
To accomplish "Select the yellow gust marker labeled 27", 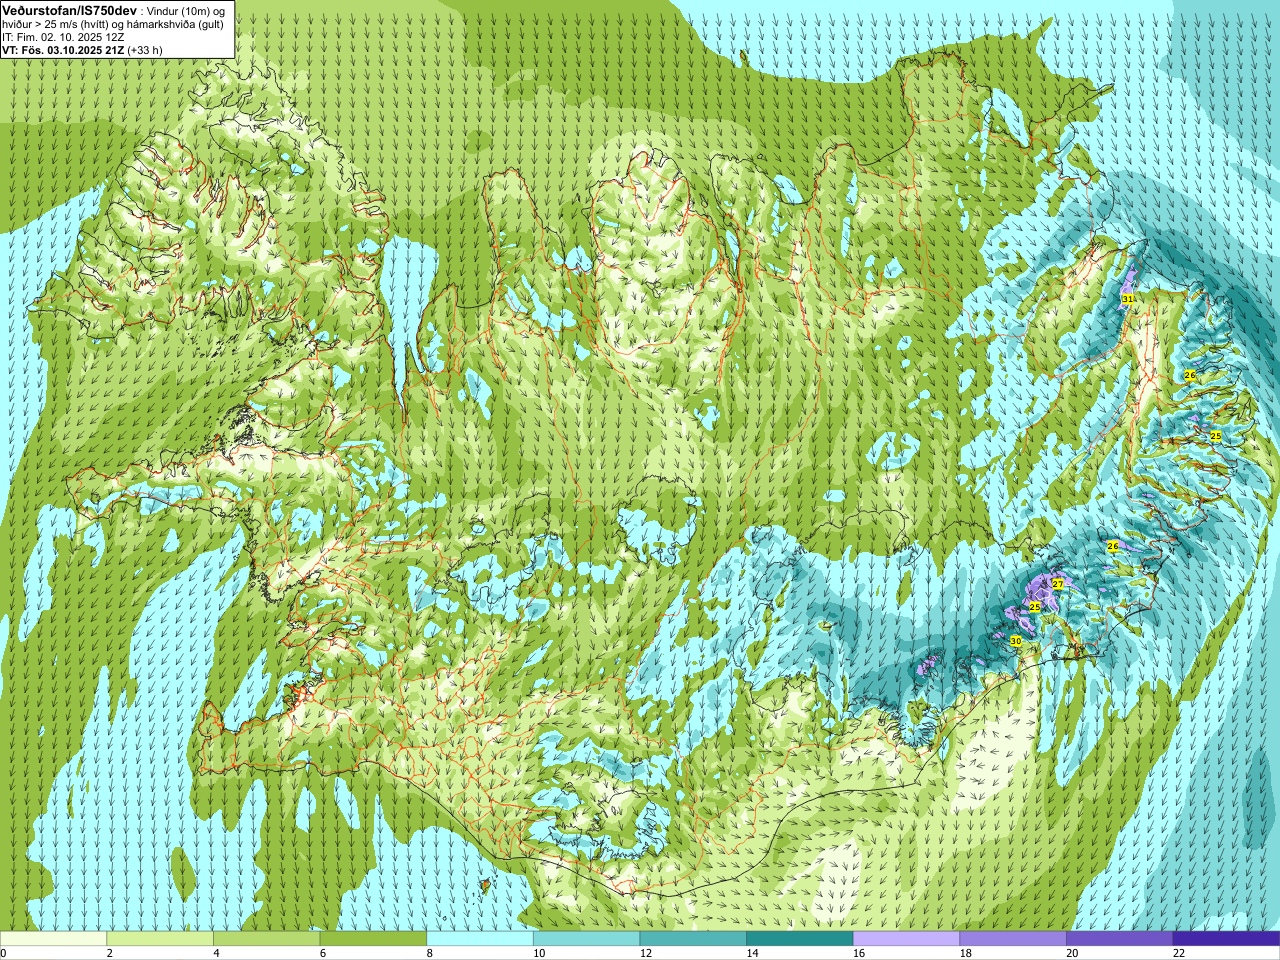I will [x=1058, y=583].
